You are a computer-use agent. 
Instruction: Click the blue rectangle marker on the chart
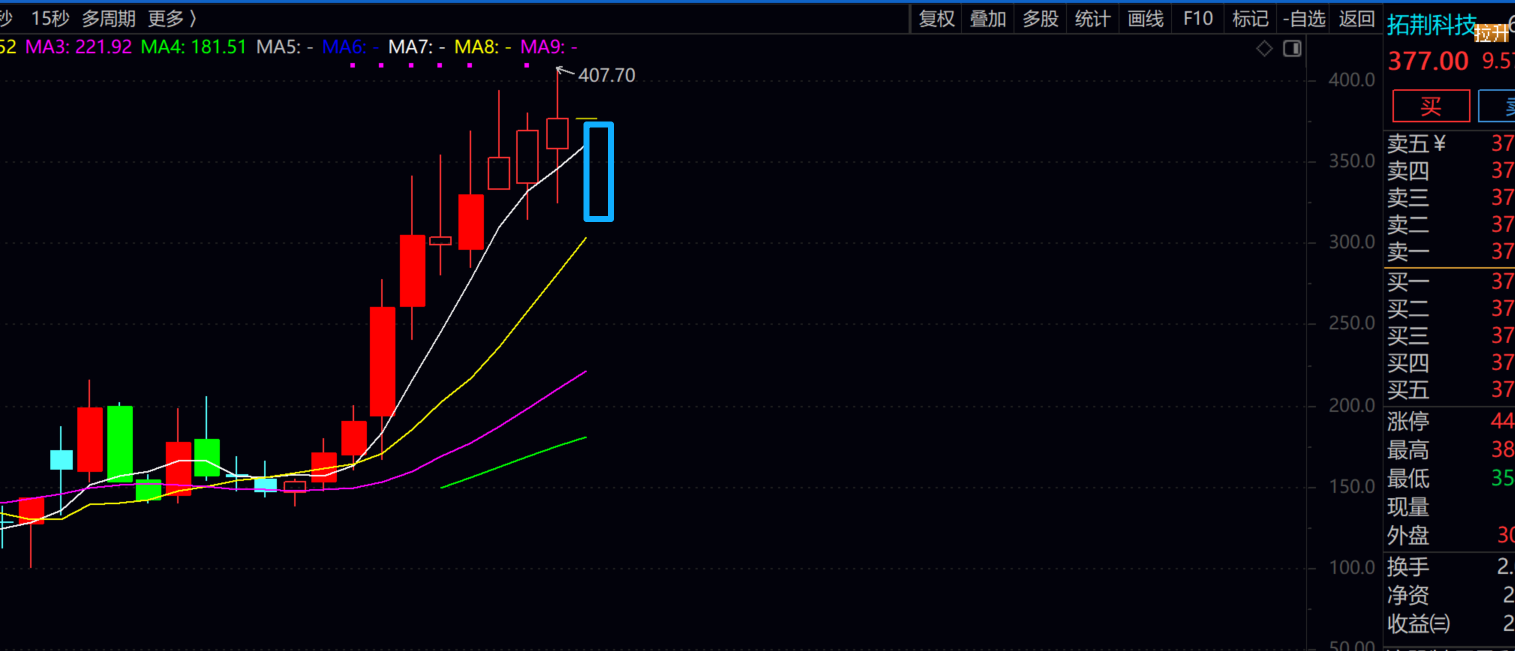pyautogui.click(x=598, y=171)
